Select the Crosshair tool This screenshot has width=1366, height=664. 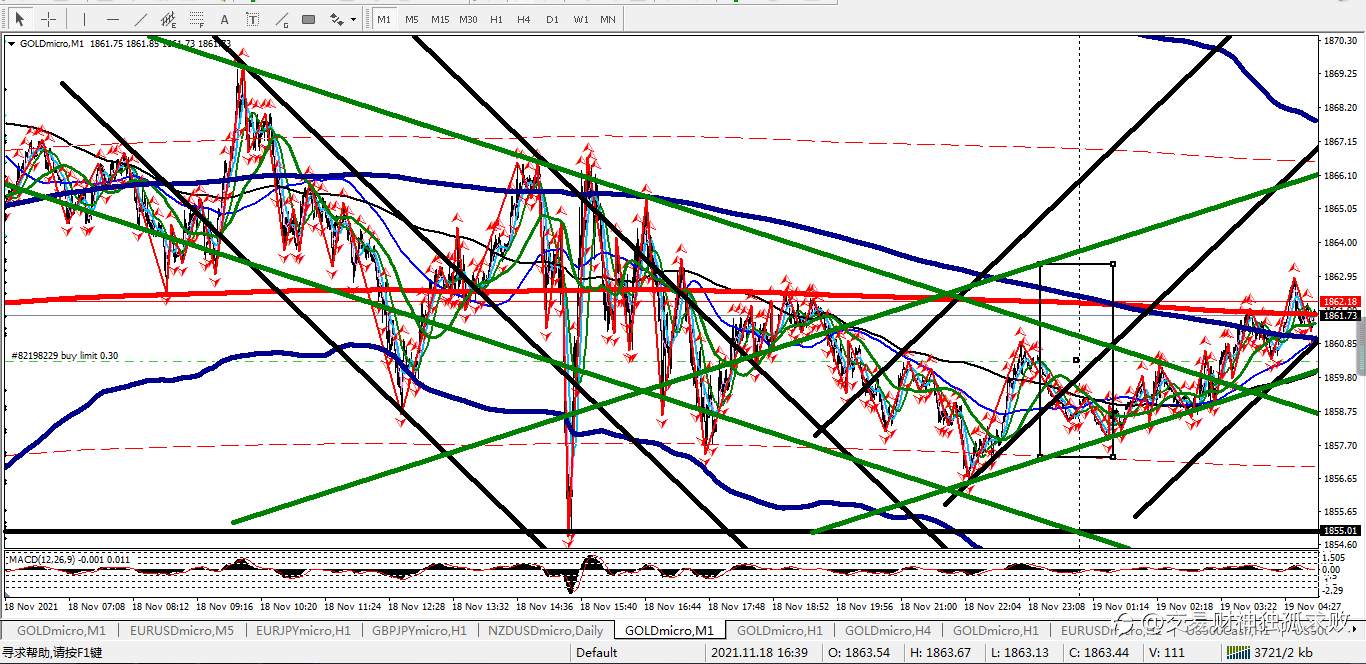pos(48,19)
